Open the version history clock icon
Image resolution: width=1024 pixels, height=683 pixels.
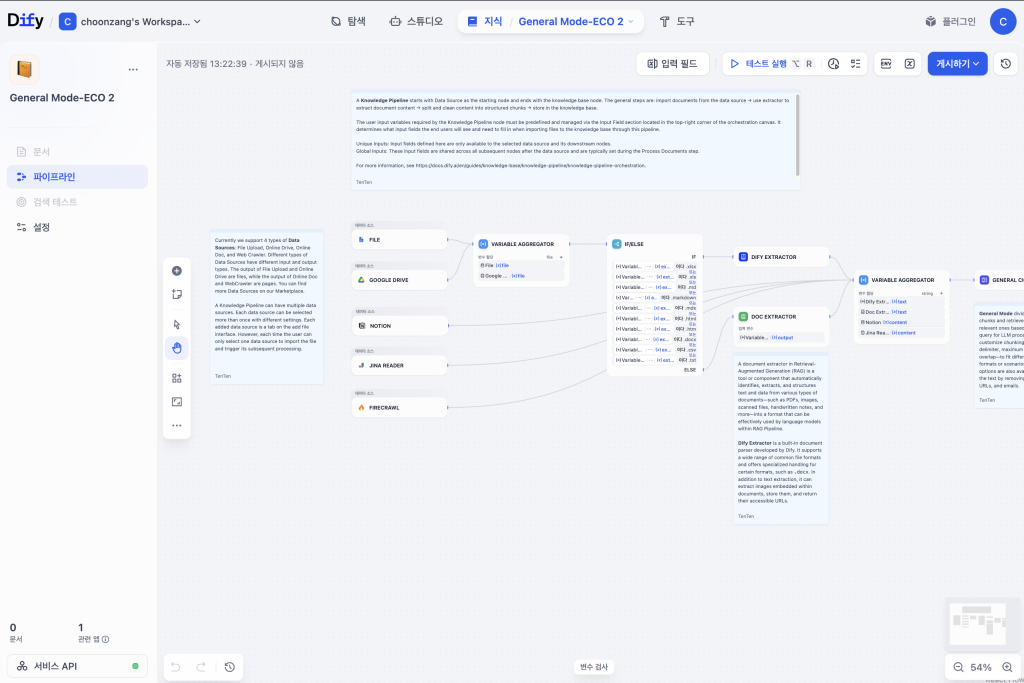pos(1006,64)
